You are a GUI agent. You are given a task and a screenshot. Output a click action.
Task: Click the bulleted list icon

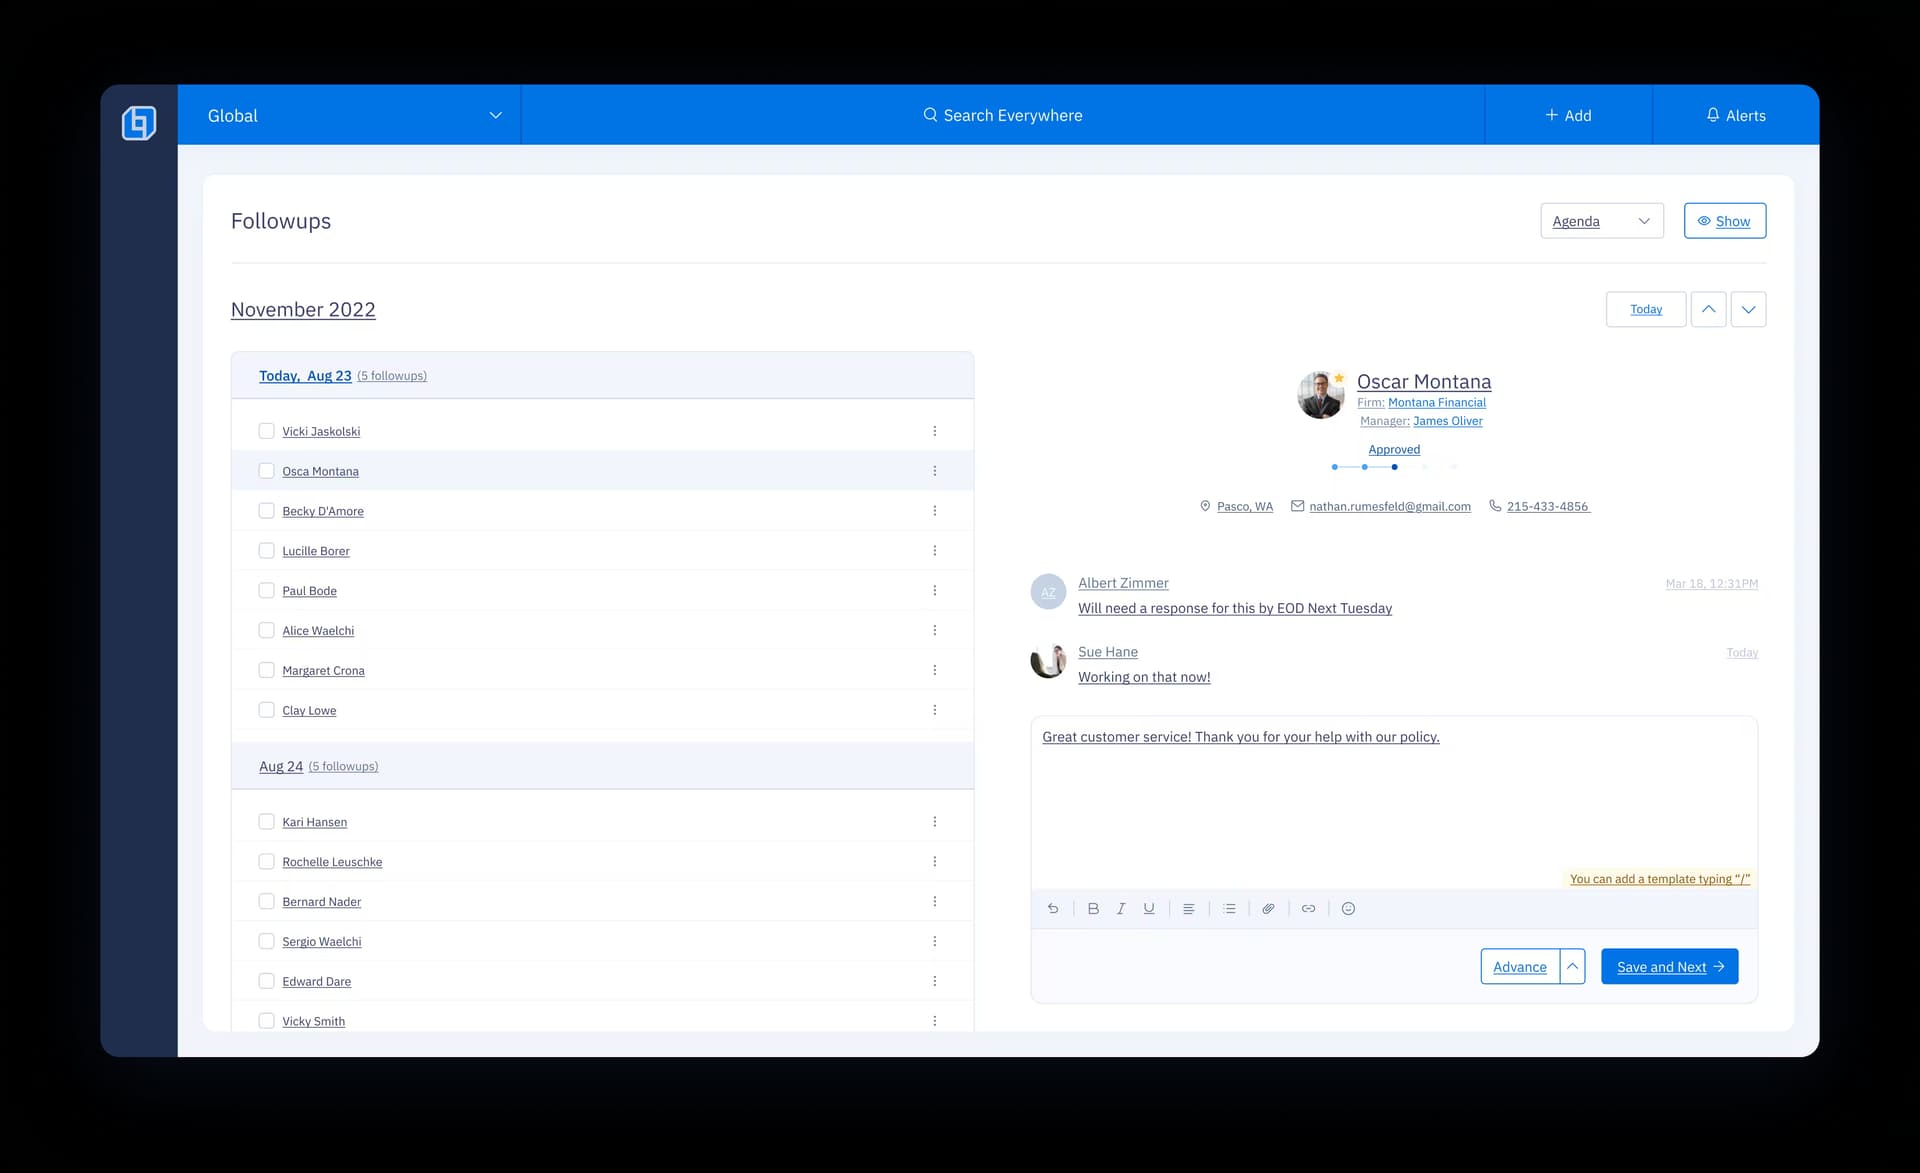[1229, 908]
